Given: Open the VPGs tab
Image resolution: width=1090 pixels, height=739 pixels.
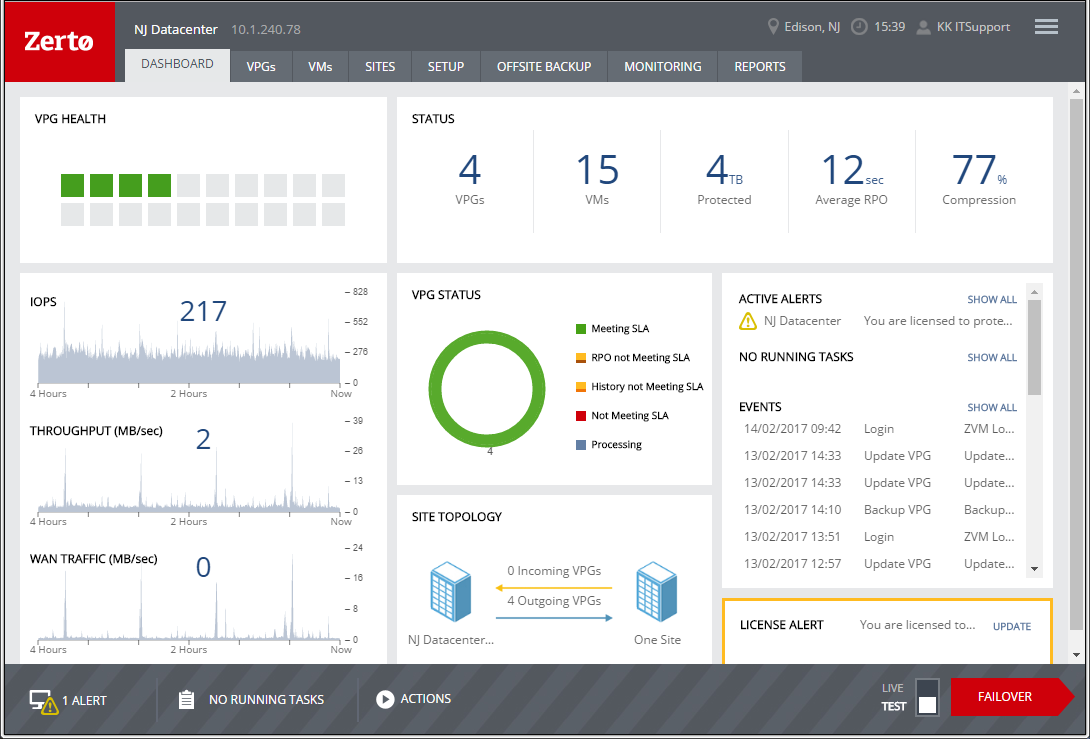Looking at the screenshot, I should 261,67.
